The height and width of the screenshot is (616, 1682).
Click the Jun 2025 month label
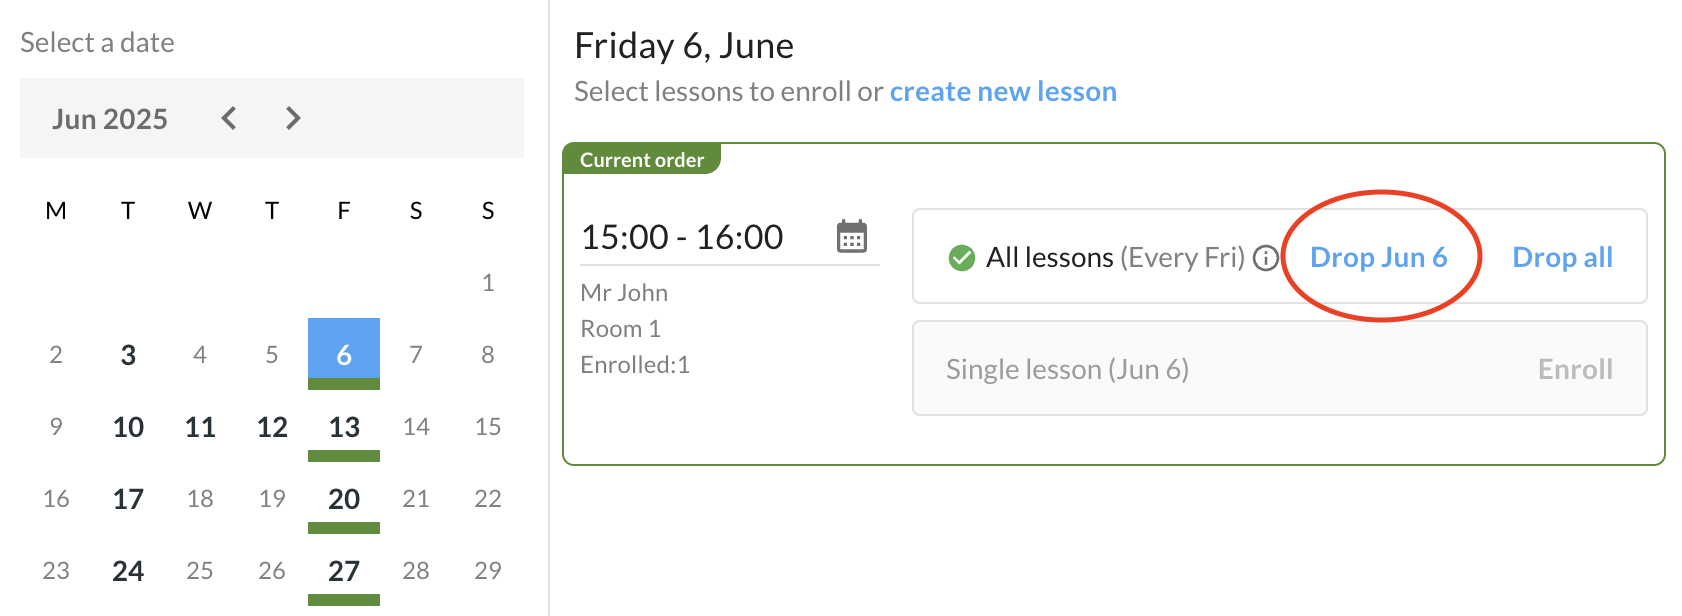pos(110,119)
